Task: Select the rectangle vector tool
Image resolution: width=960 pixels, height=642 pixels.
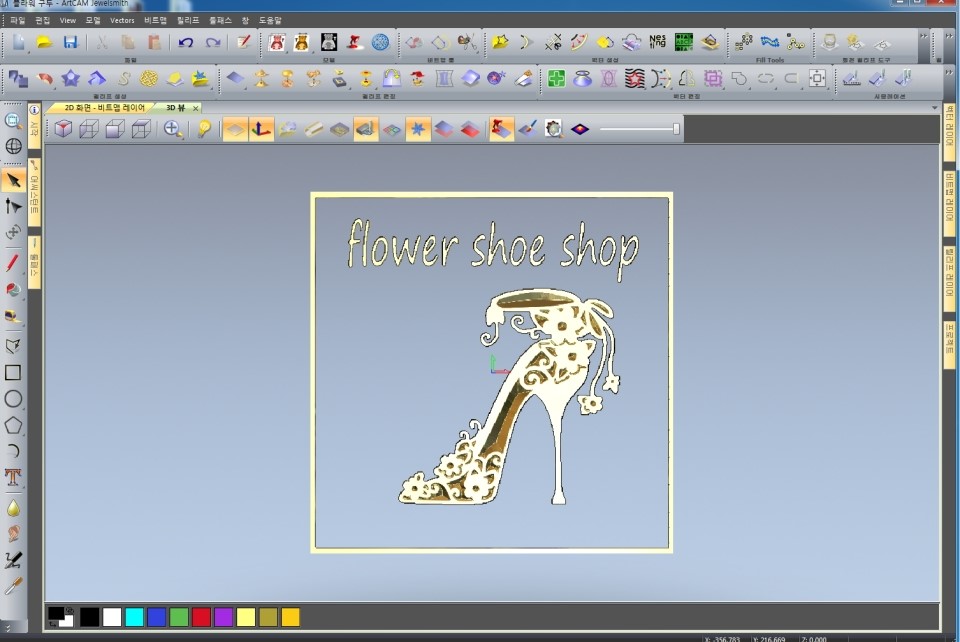Action: click(x=13, y=372)
